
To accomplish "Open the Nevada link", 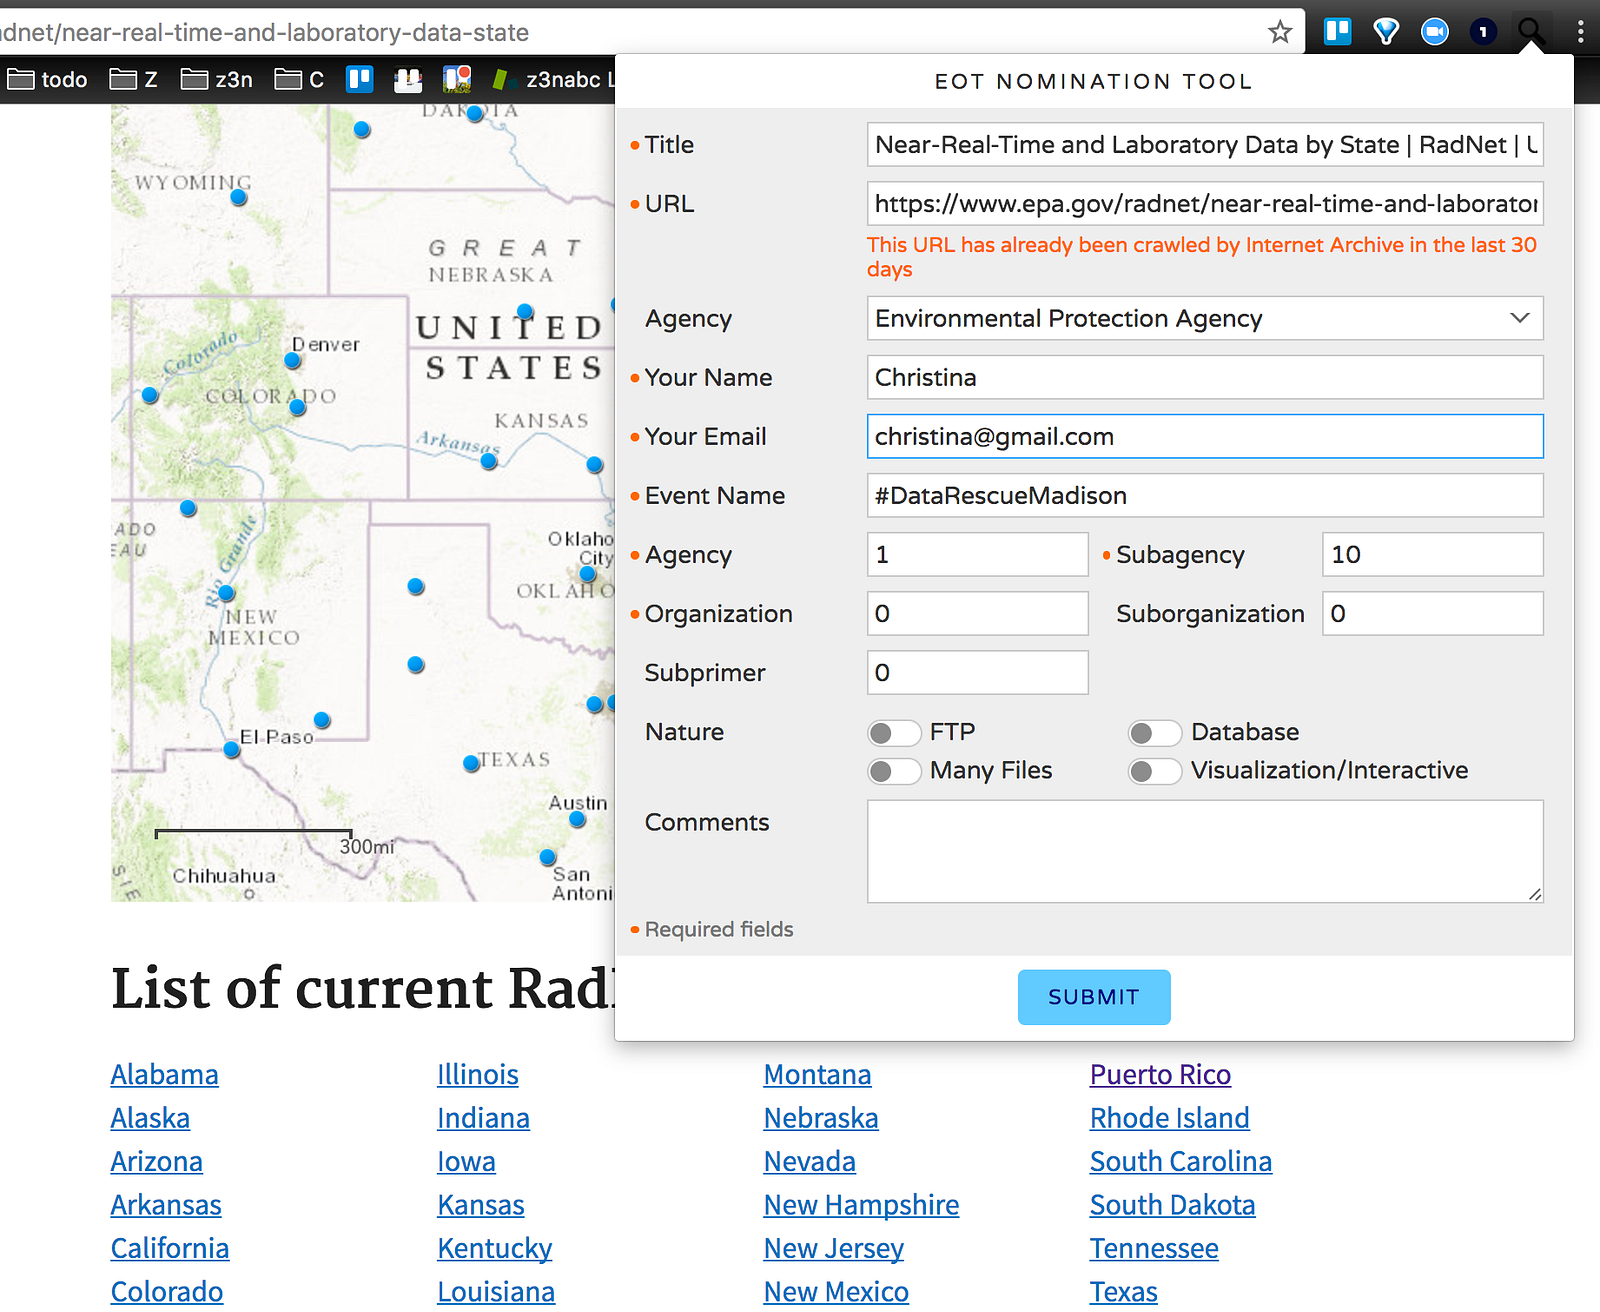I will pos(810,1162).
